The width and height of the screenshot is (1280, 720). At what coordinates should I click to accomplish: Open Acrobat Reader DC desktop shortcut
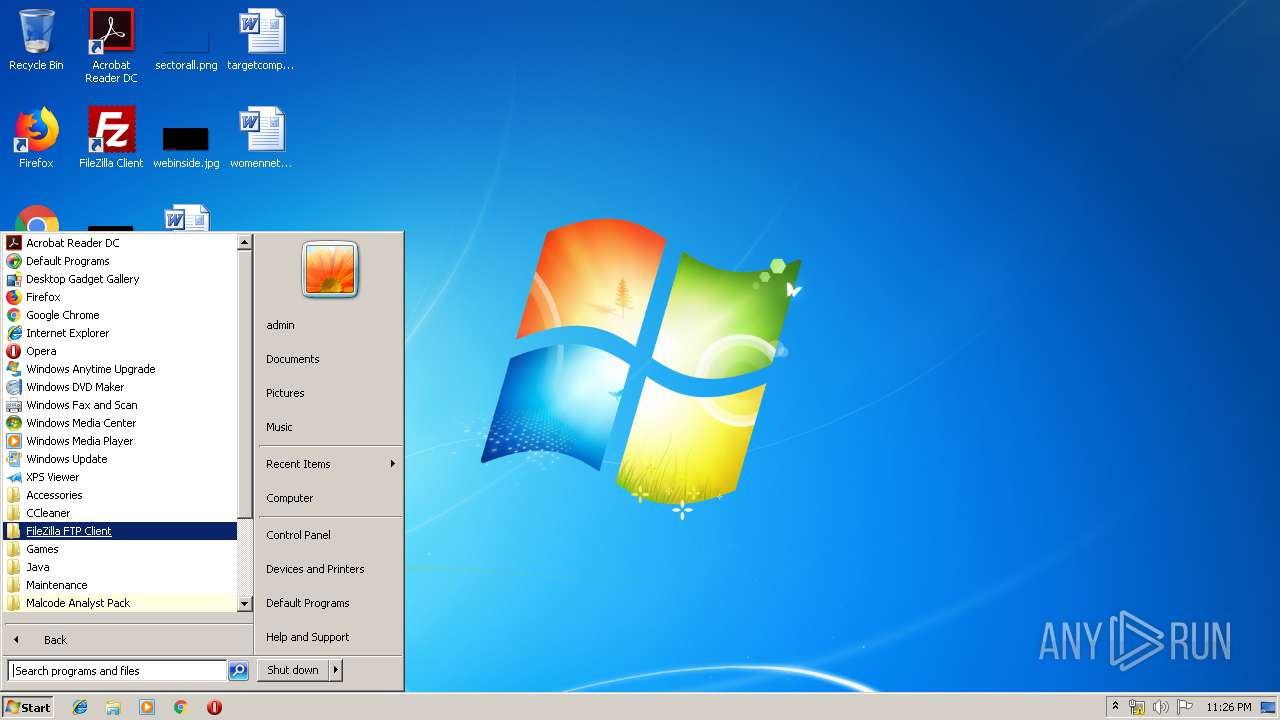point(111,46)
